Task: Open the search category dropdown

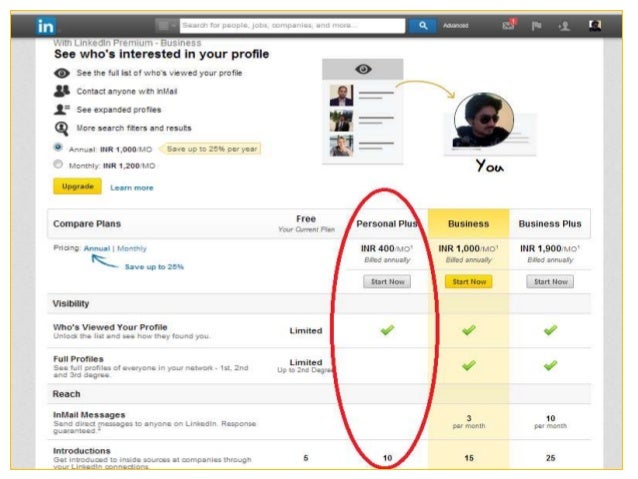Action: (x=167, y=26)
